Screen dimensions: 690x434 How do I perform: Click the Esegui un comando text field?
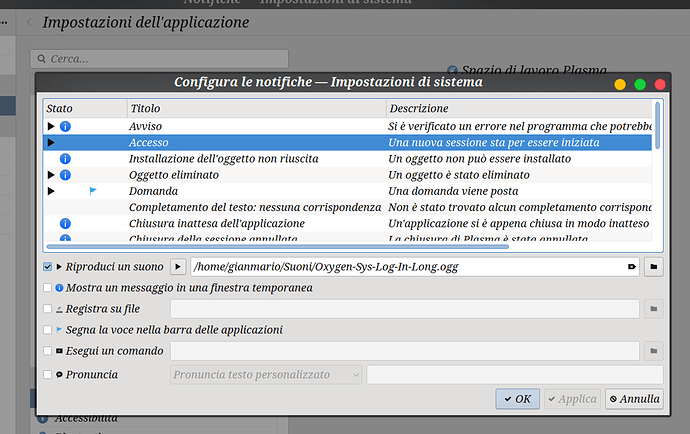coord(405,351)
